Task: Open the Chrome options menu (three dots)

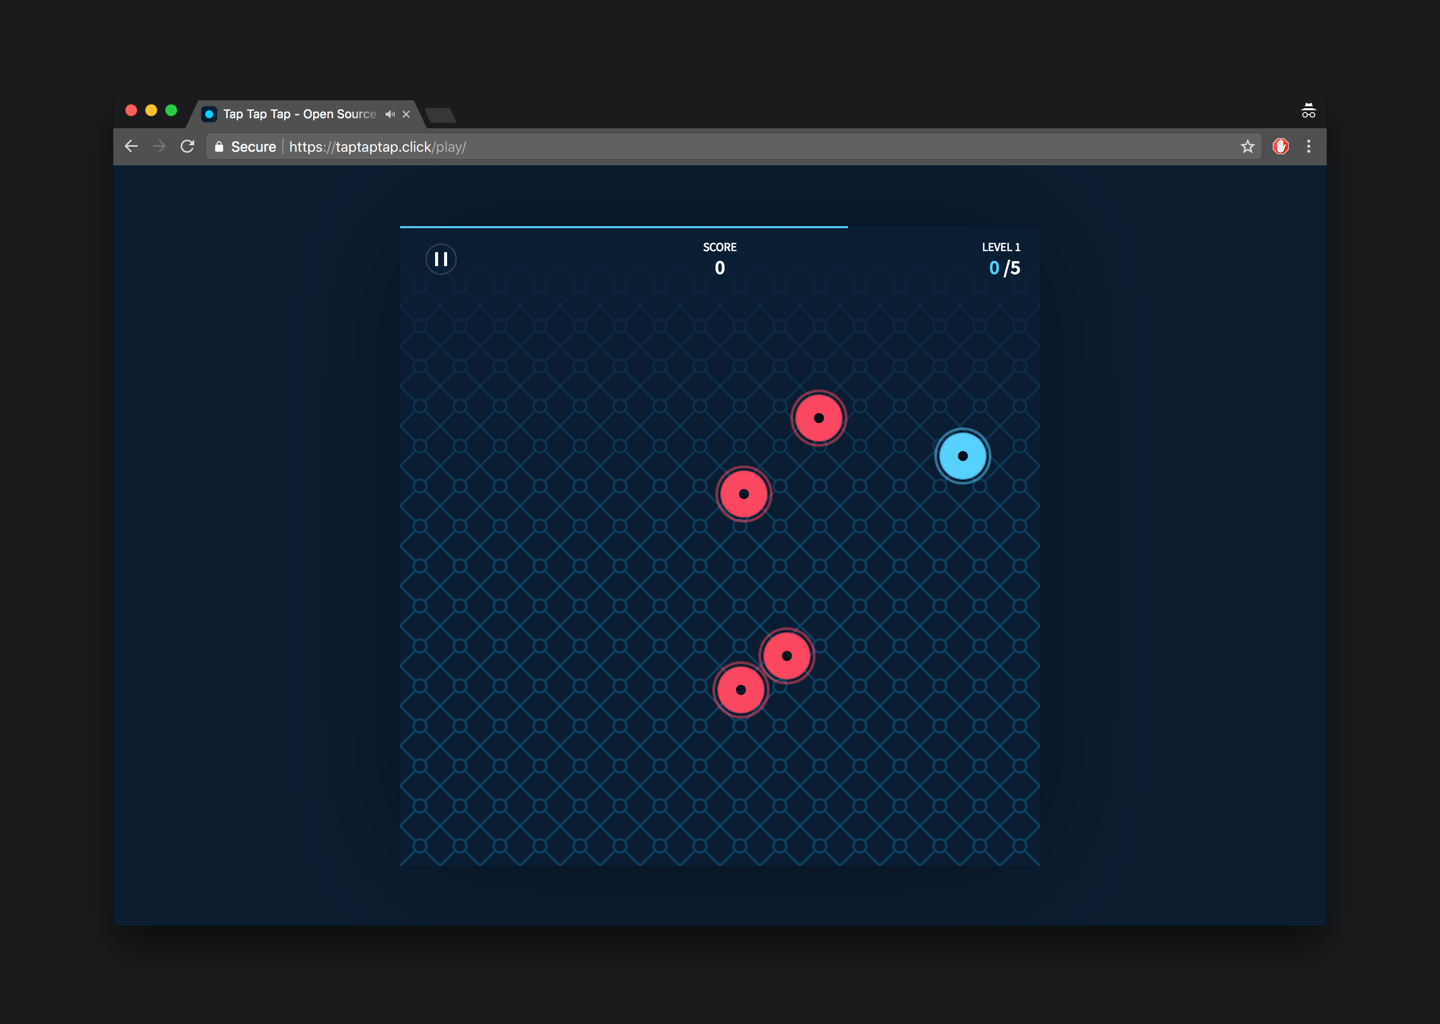Action: pyautogui.click(x=1310, y=146)
